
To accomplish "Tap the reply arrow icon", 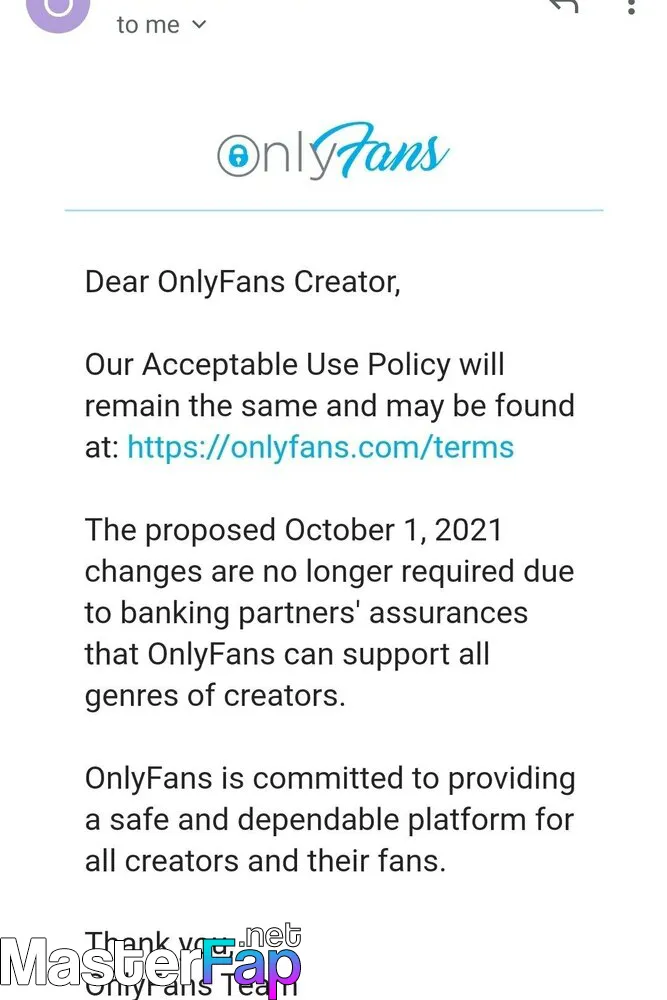I will coord(564,6).
